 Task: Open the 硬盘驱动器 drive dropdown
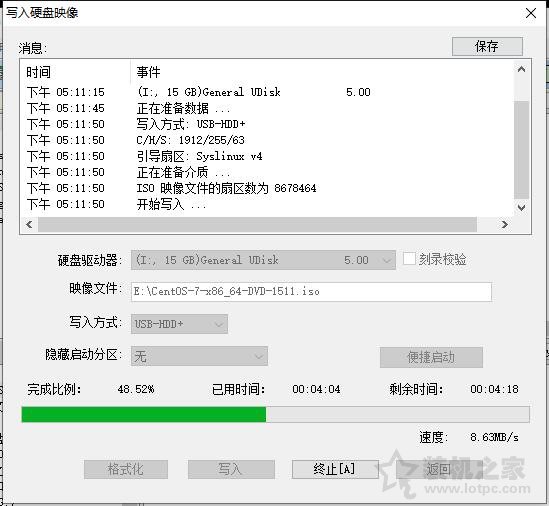(263, 260)
